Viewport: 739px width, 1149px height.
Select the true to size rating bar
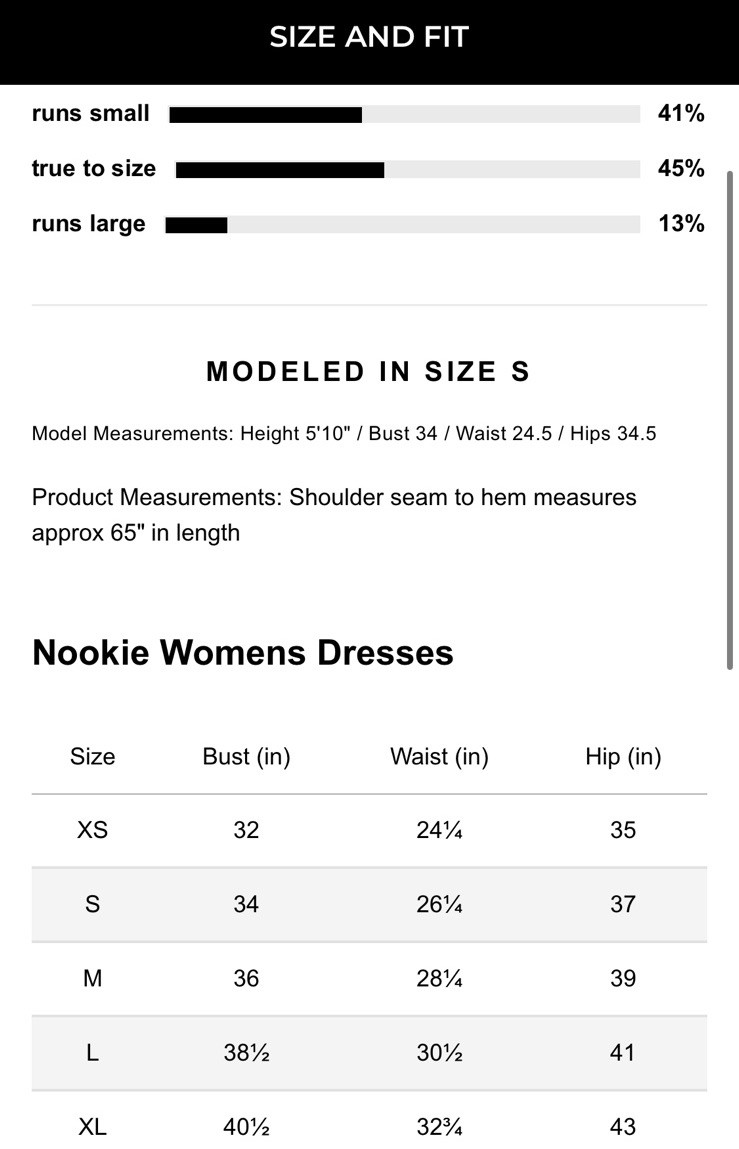pyautogui.click(x=408, y=169)
